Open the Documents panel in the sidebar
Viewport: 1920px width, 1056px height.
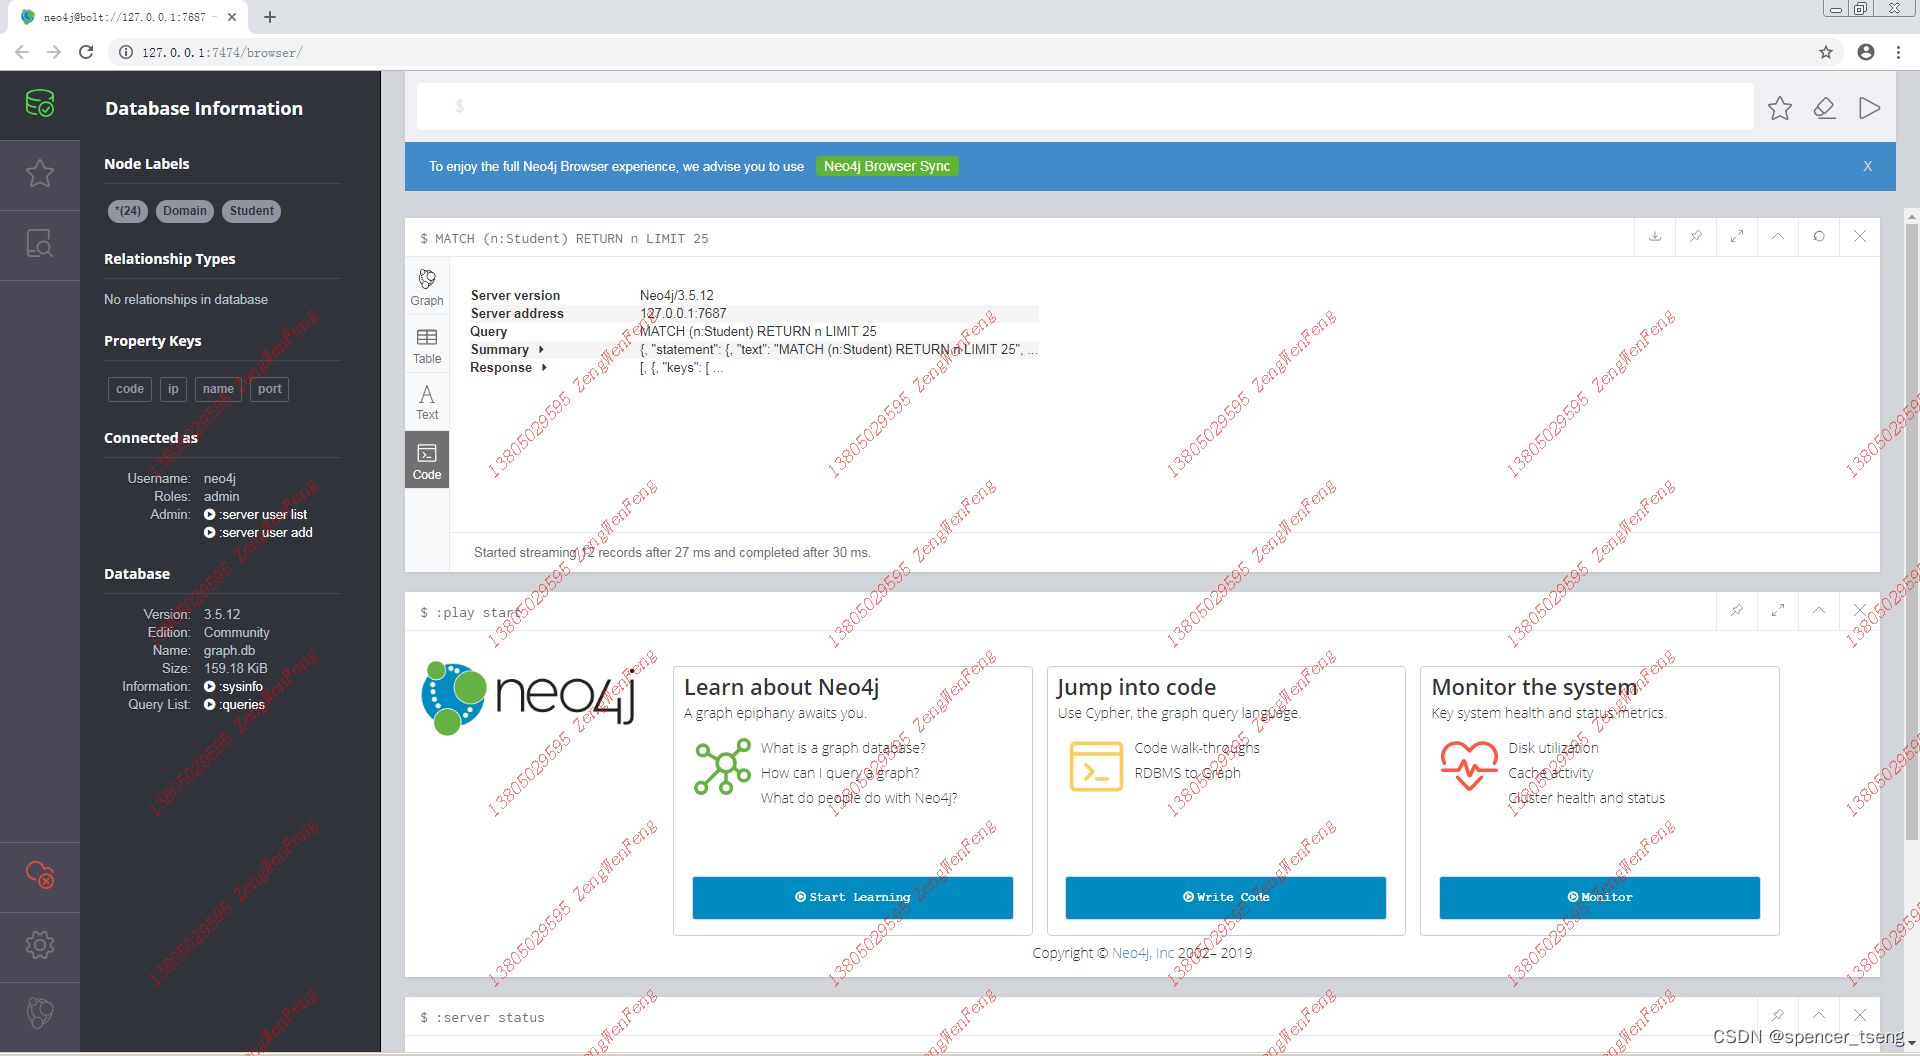(x=40, y=243)
